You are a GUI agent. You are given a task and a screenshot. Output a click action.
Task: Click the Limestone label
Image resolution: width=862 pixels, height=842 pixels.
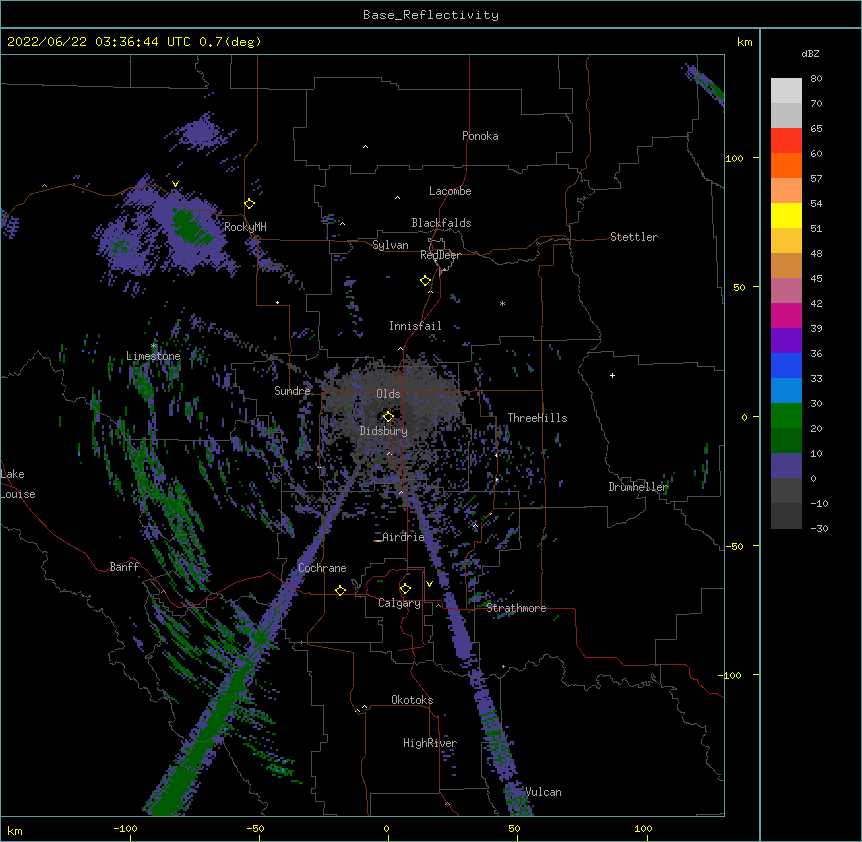click(153, 356)
